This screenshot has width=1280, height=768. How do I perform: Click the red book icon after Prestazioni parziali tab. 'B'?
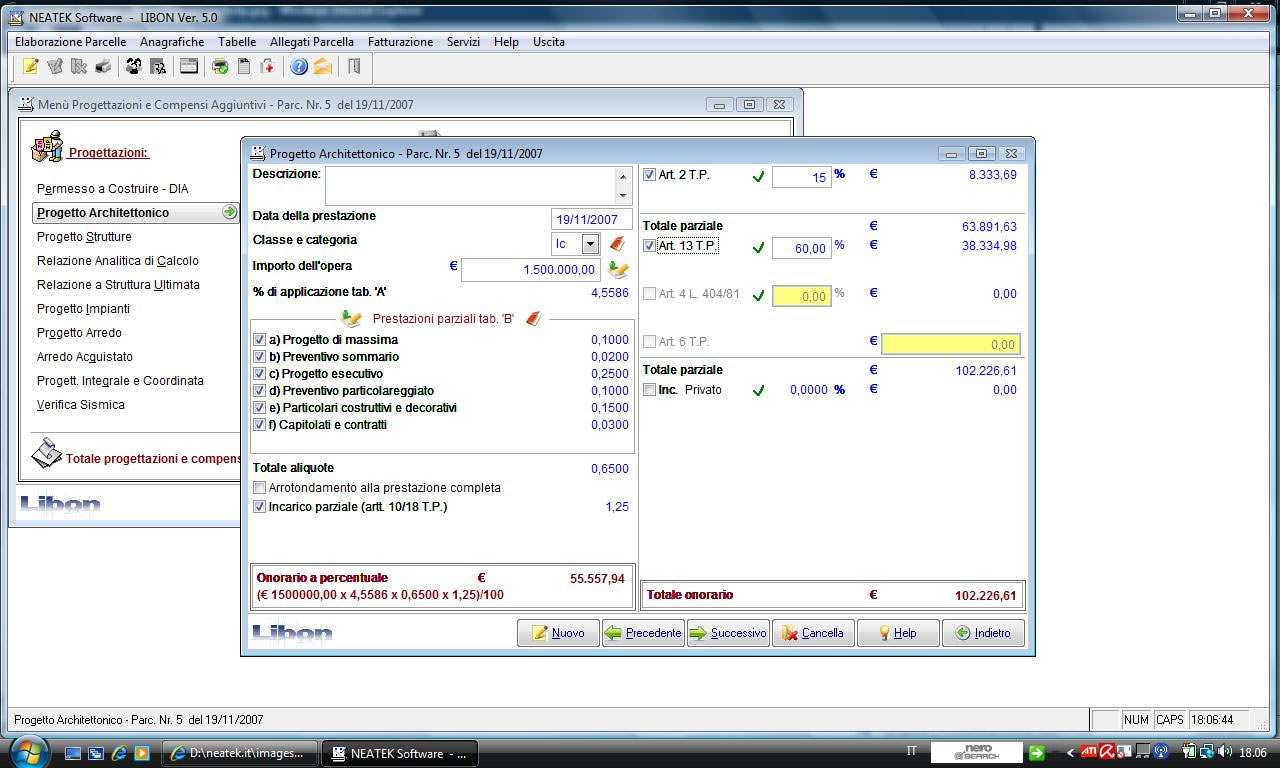pyautogui.click(x=533, y=318)
